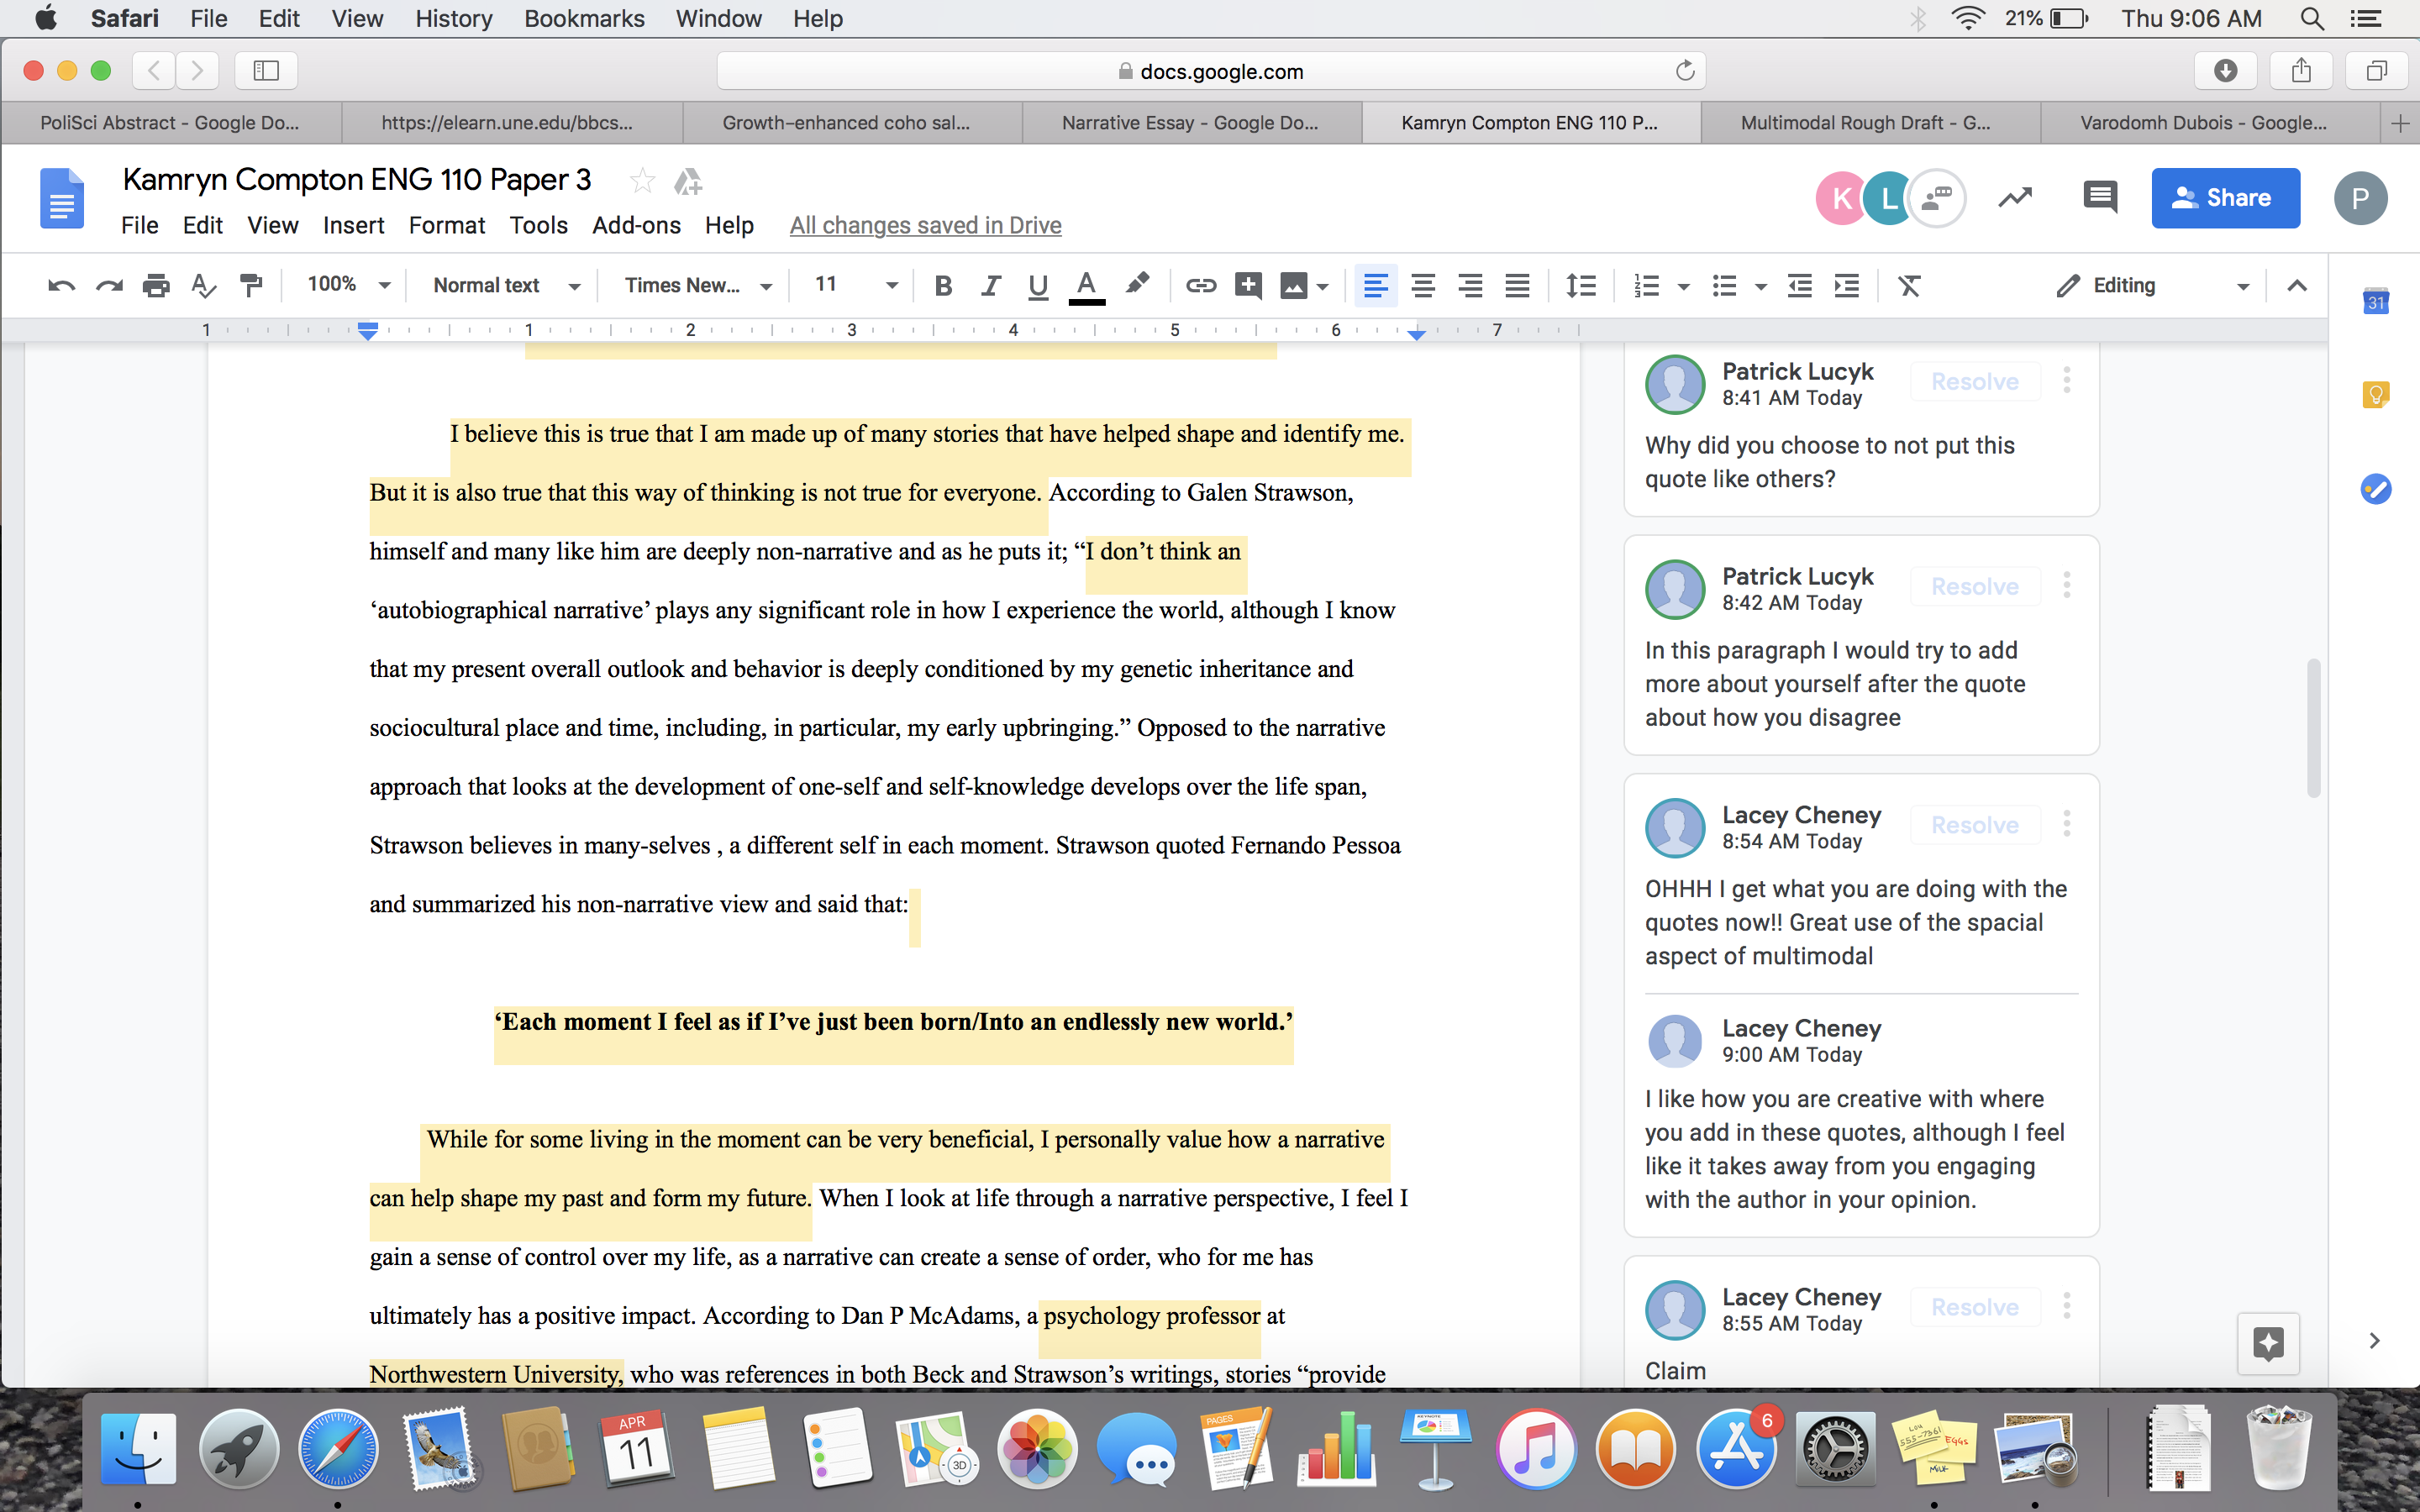This screenshot has width=2420, height=1512.
Task: Star the Kamryn Compton document
Action: (642, 181)
